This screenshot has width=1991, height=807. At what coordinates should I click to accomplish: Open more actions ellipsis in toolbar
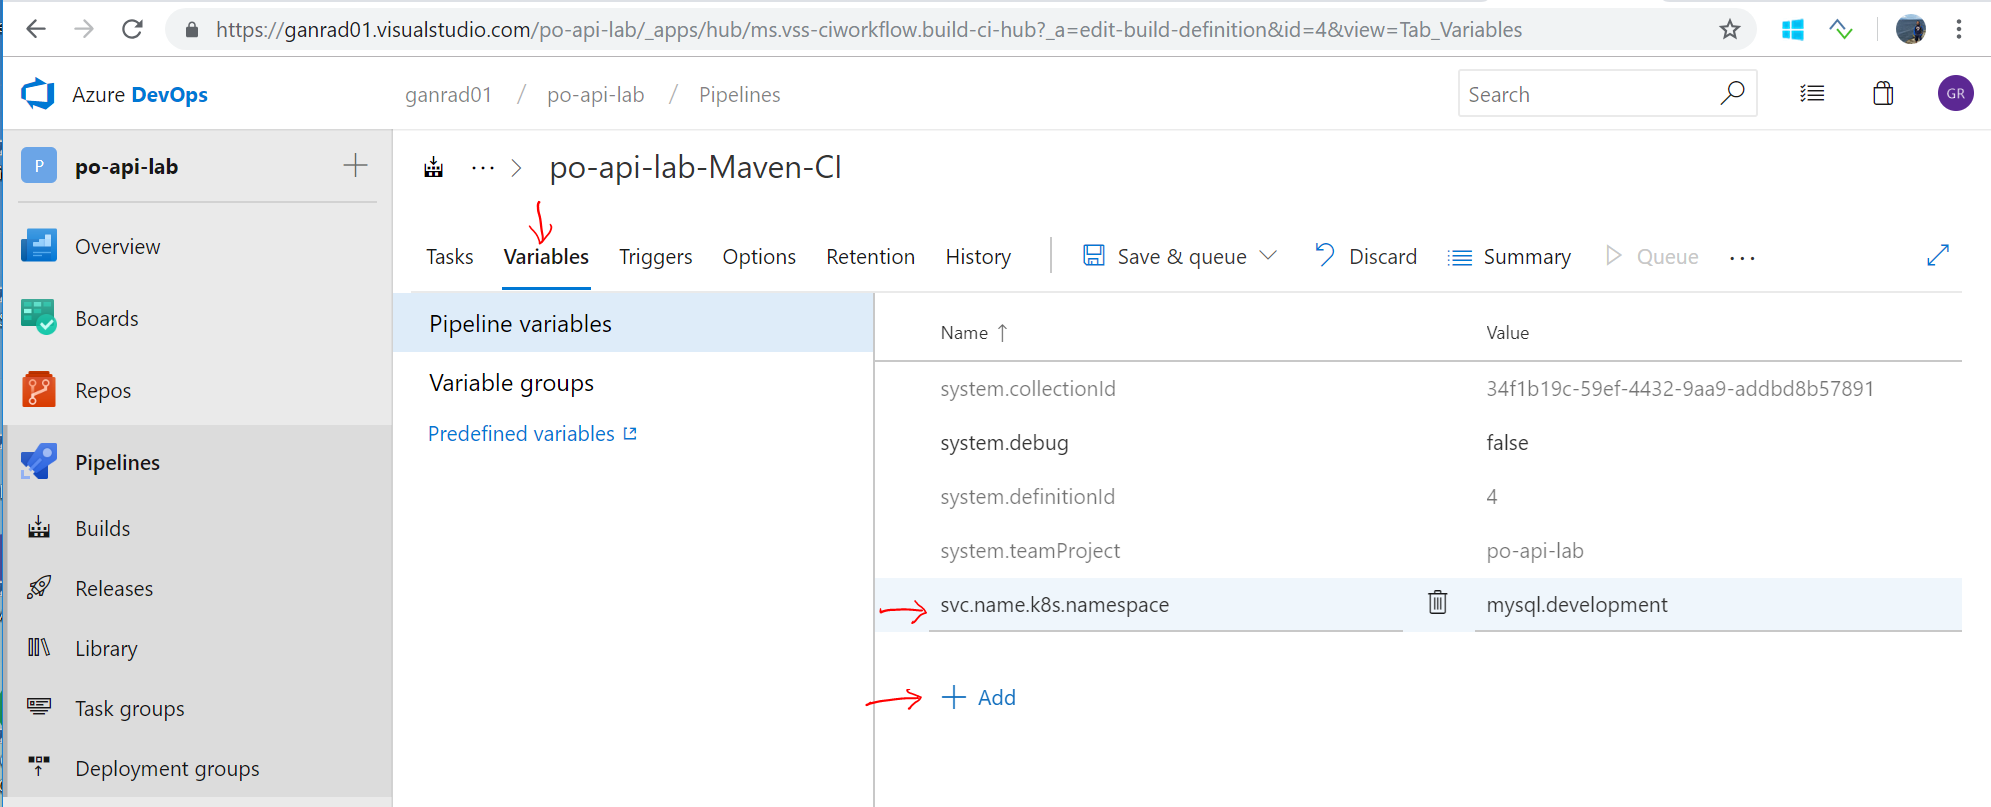click(1742, 258)
